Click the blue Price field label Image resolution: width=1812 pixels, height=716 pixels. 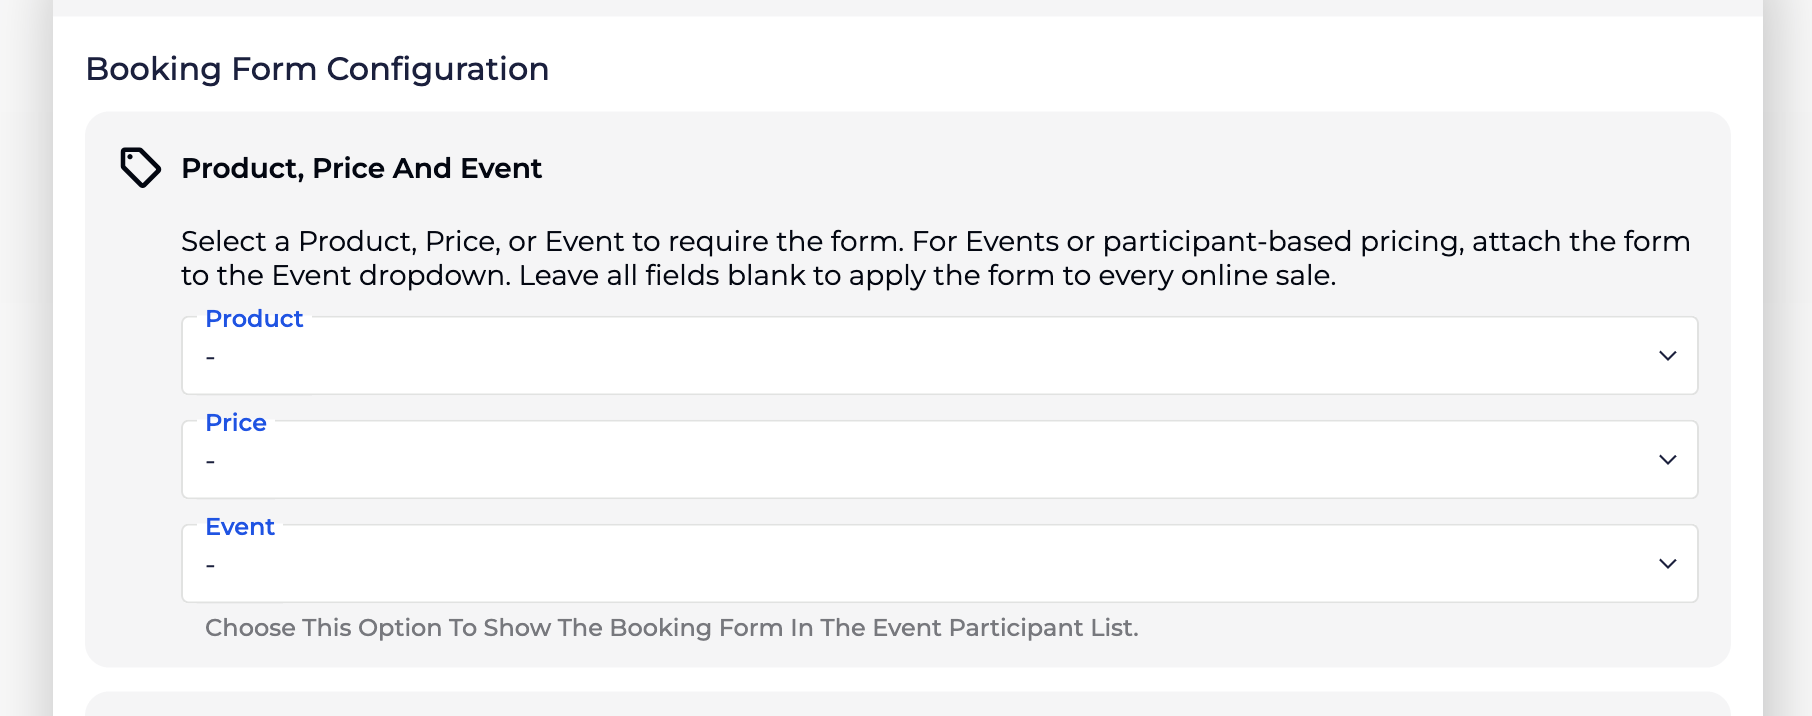coord(236,423)
